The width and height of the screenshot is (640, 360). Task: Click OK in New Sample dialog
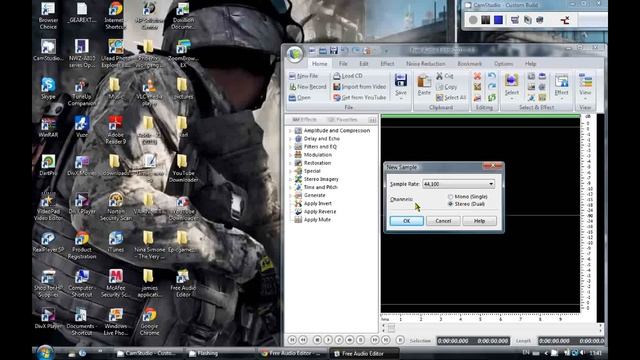(x=407, y=221)
